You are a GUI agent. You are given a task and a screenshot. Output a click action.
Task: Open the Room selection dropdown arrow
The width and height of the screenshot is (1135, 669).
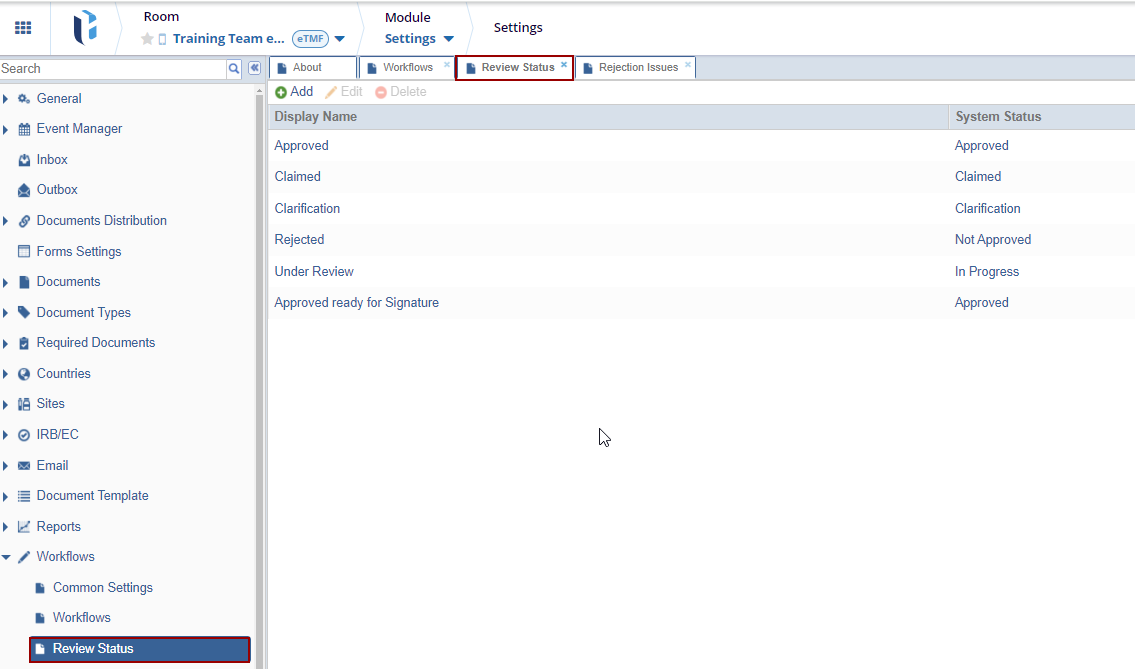(x=340, y=39)
